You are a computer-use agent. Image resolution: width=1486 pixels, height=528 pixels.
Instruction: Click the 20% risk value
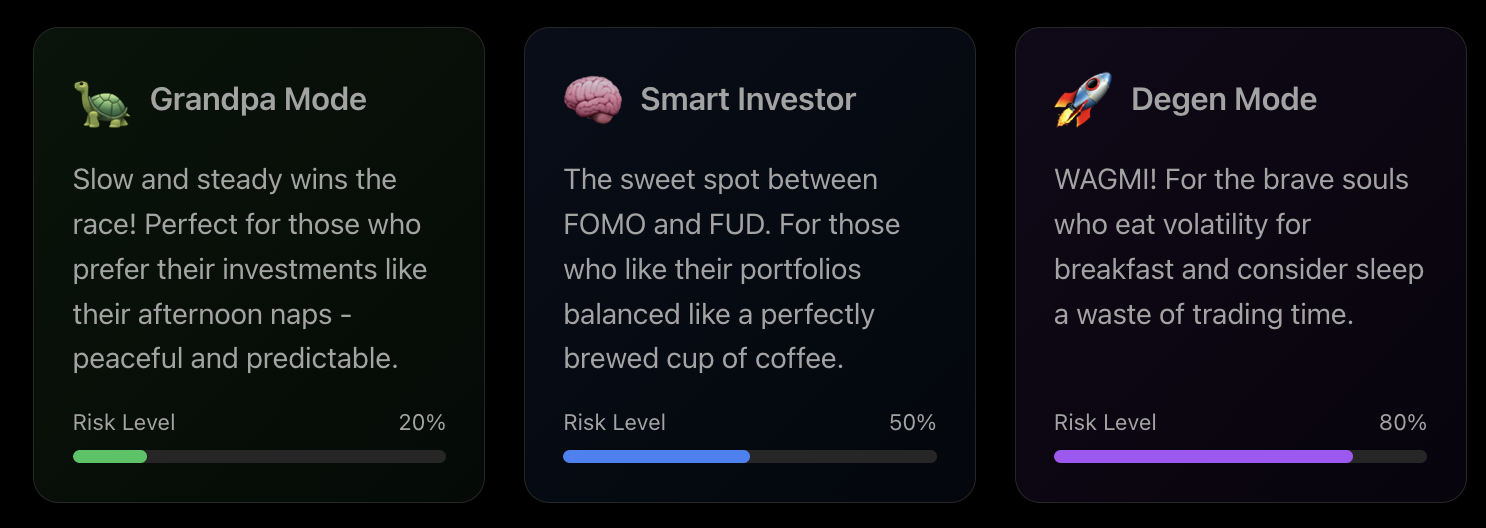[422, 423]
